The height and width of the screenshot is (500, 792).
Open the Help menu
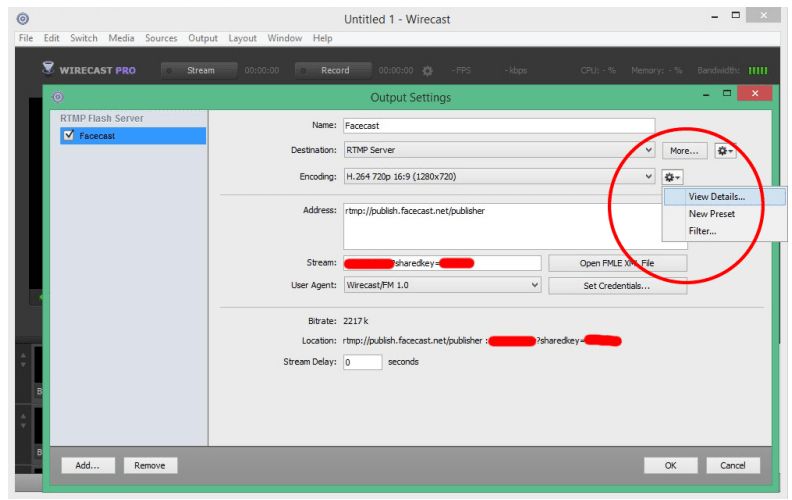(322, 38)
